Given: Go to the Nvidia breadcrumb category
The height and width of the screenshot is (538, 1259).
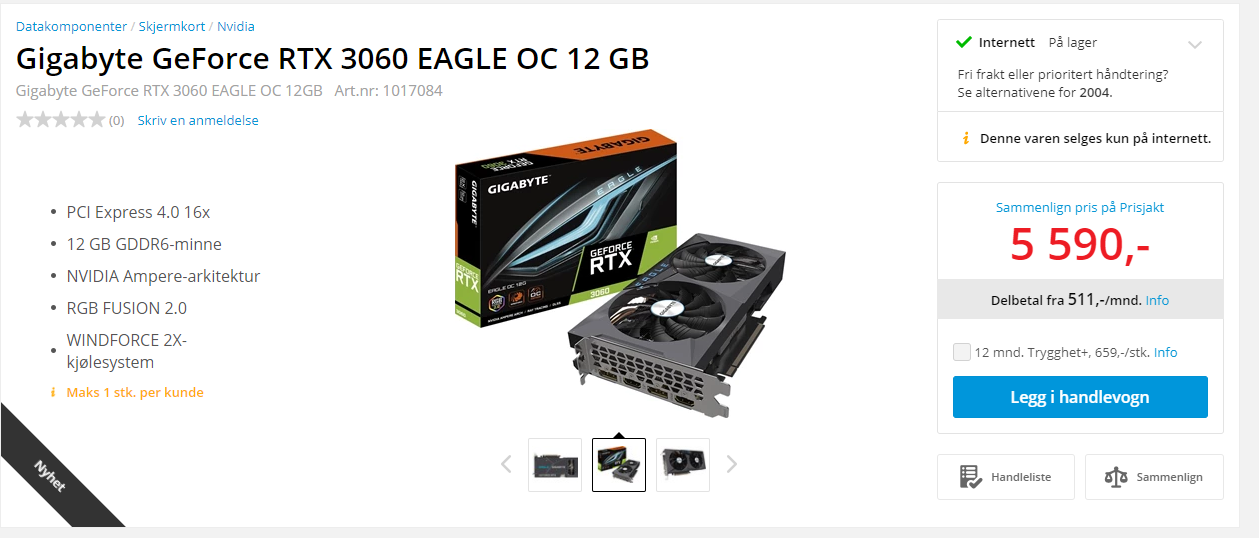Looking at the screenshot, I should pos(236,26).
